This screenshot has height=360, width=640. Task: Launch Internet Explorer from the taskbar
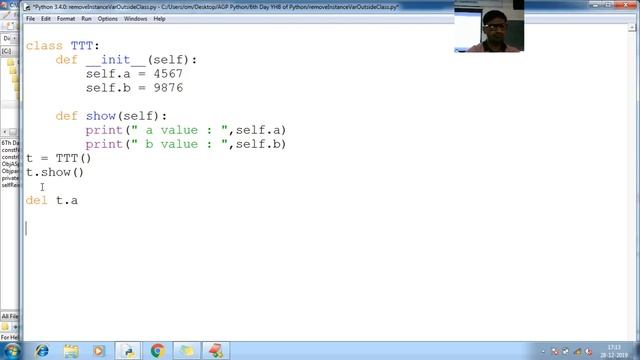tap(42, 351)
